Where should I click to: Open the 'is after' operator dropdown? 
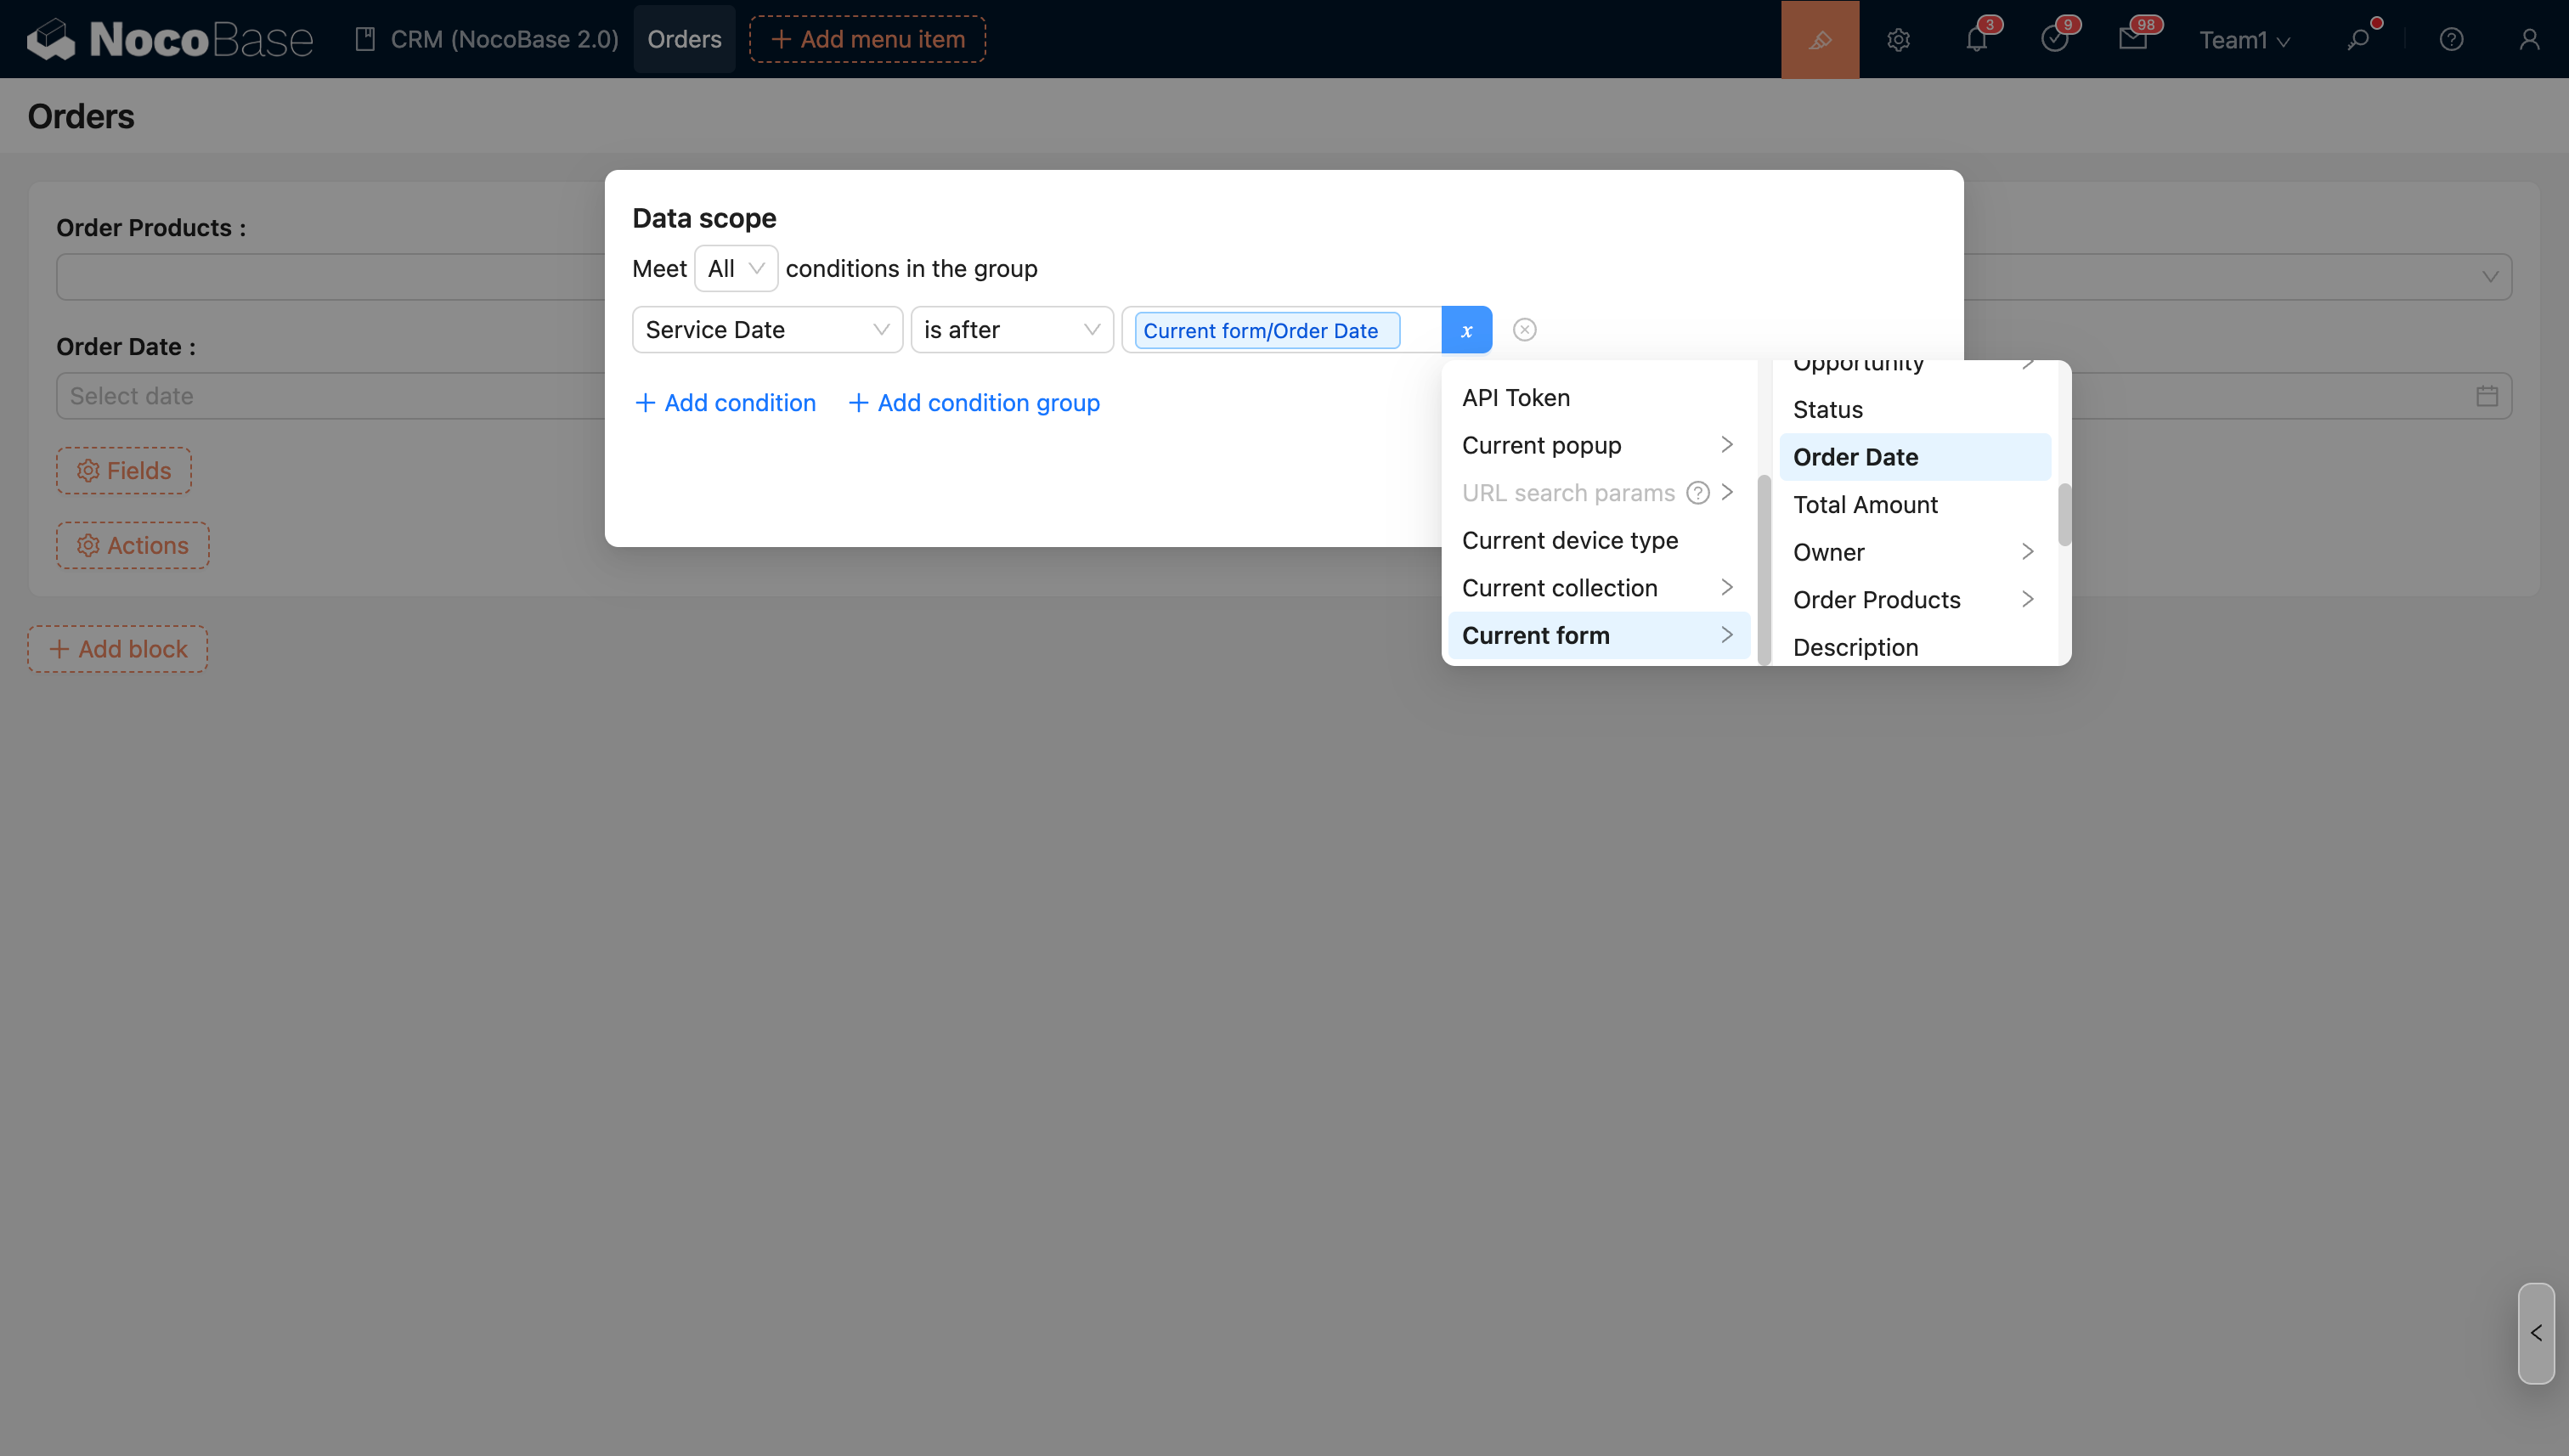[1011, 330]
